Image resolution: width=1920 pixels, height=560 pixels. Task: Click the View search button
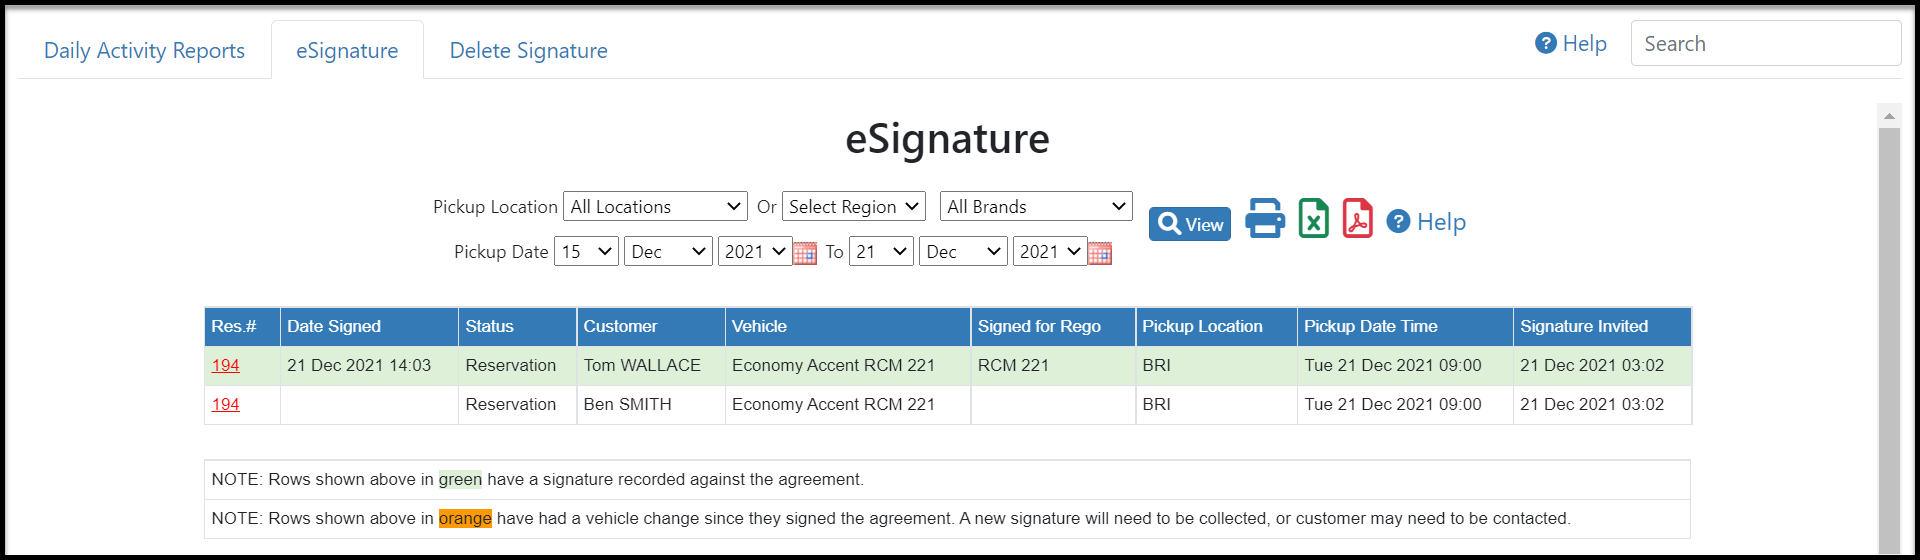1190,224
